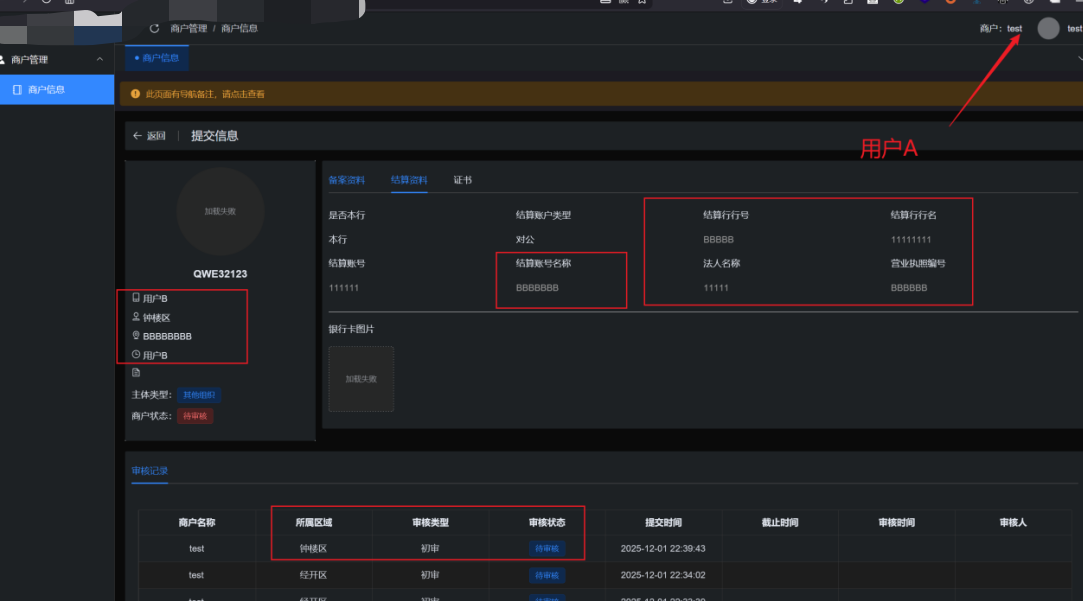Click the merchant name QWE32123
Screen dimensions: 1083x601
tap(220, 274)
